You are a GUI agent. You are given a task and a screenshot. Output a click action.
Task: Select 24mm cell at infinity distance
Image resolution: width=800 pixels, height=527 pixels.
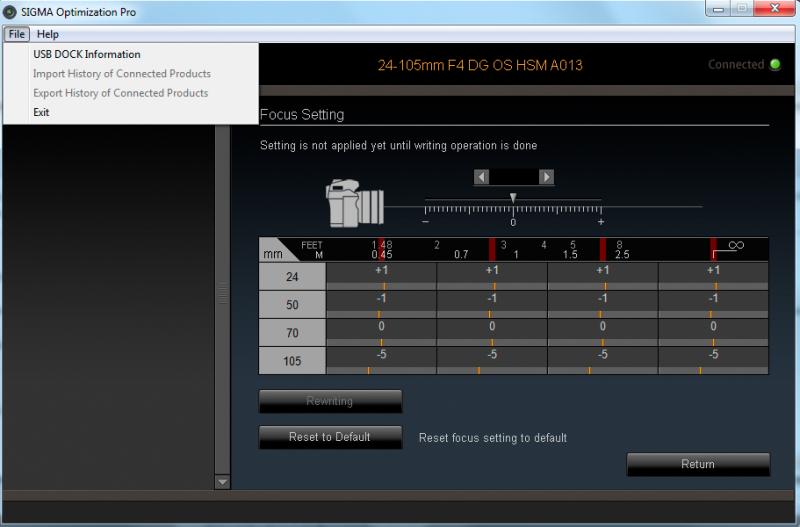pyautogui.click(x=713, y=277)
